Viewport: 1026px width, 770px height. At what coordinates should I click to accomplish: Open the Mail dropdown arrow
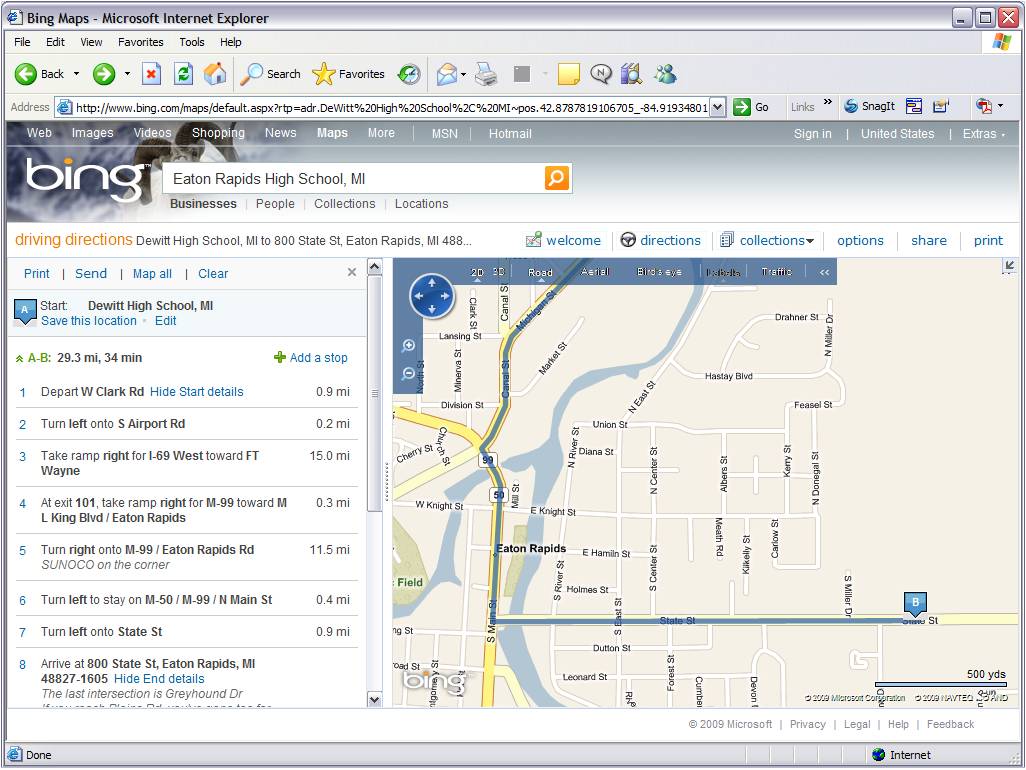[x=463, y=74]
